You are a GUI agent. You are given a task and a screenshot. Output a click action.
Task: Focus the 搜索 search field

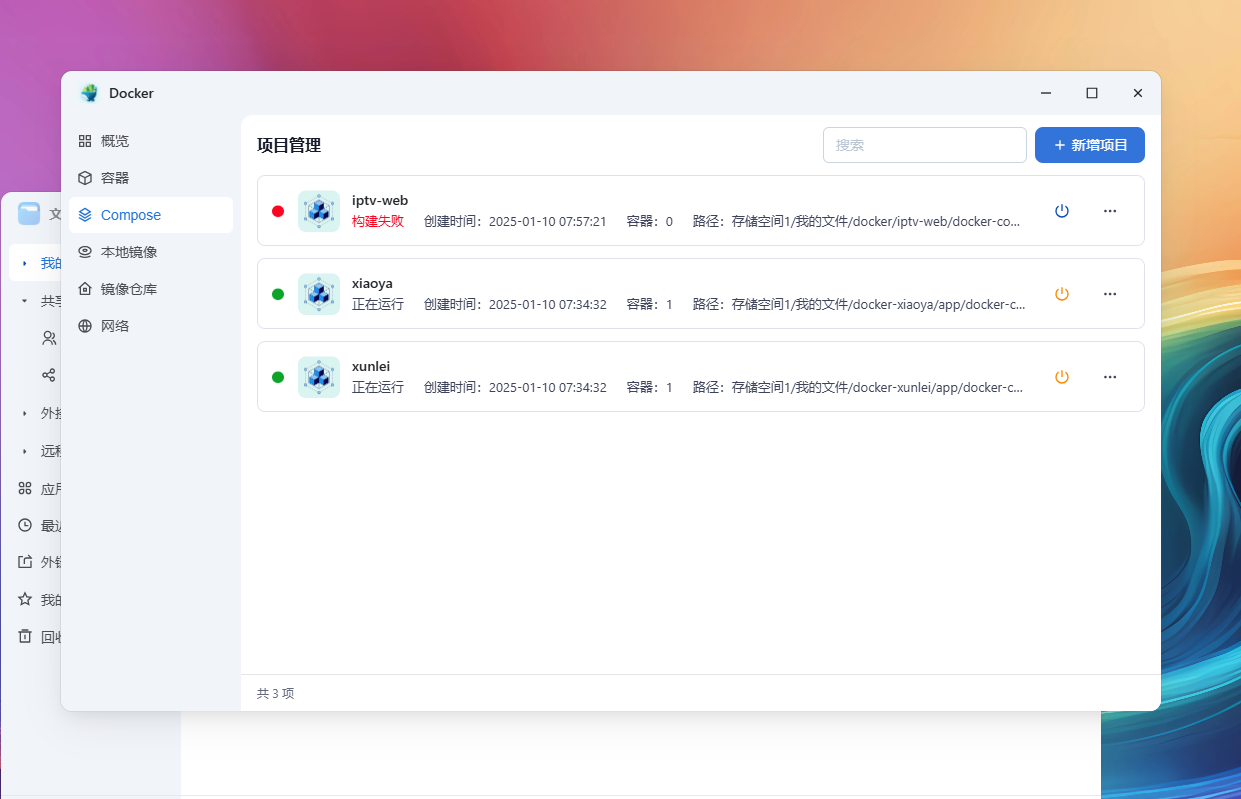coord(925,145)
